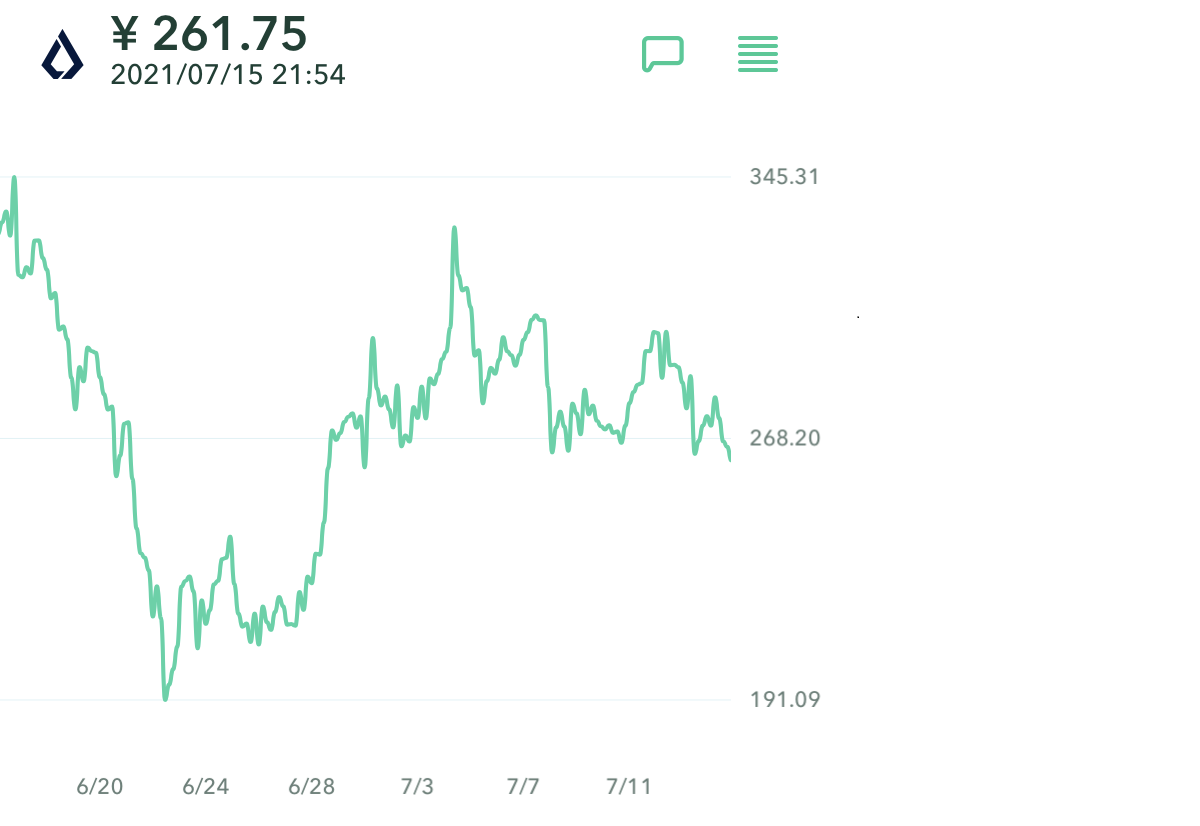1200x826 pixels.
Task: Click the Lisk logo icon
Action: coord(62,55)
